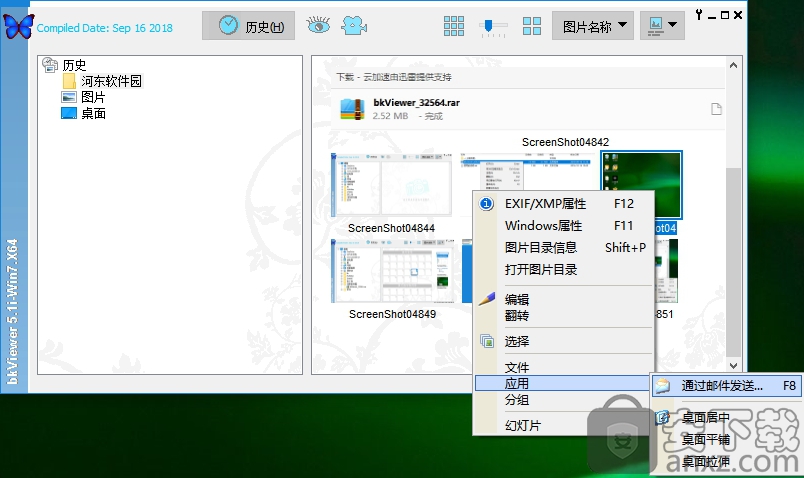The image size is (804, 478).
Task: Choose 打开图片目录 menu entry
Action: click(563, 270)
